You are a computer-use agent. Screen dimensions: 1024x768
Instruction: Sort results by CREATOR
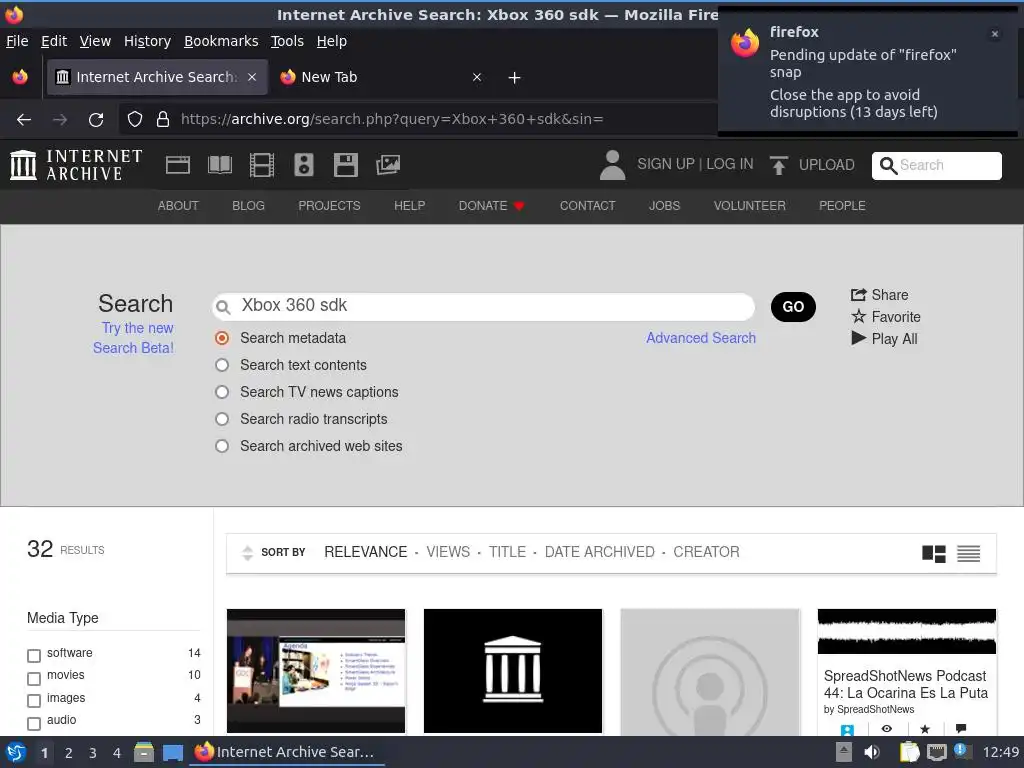[x=706, y=552]
